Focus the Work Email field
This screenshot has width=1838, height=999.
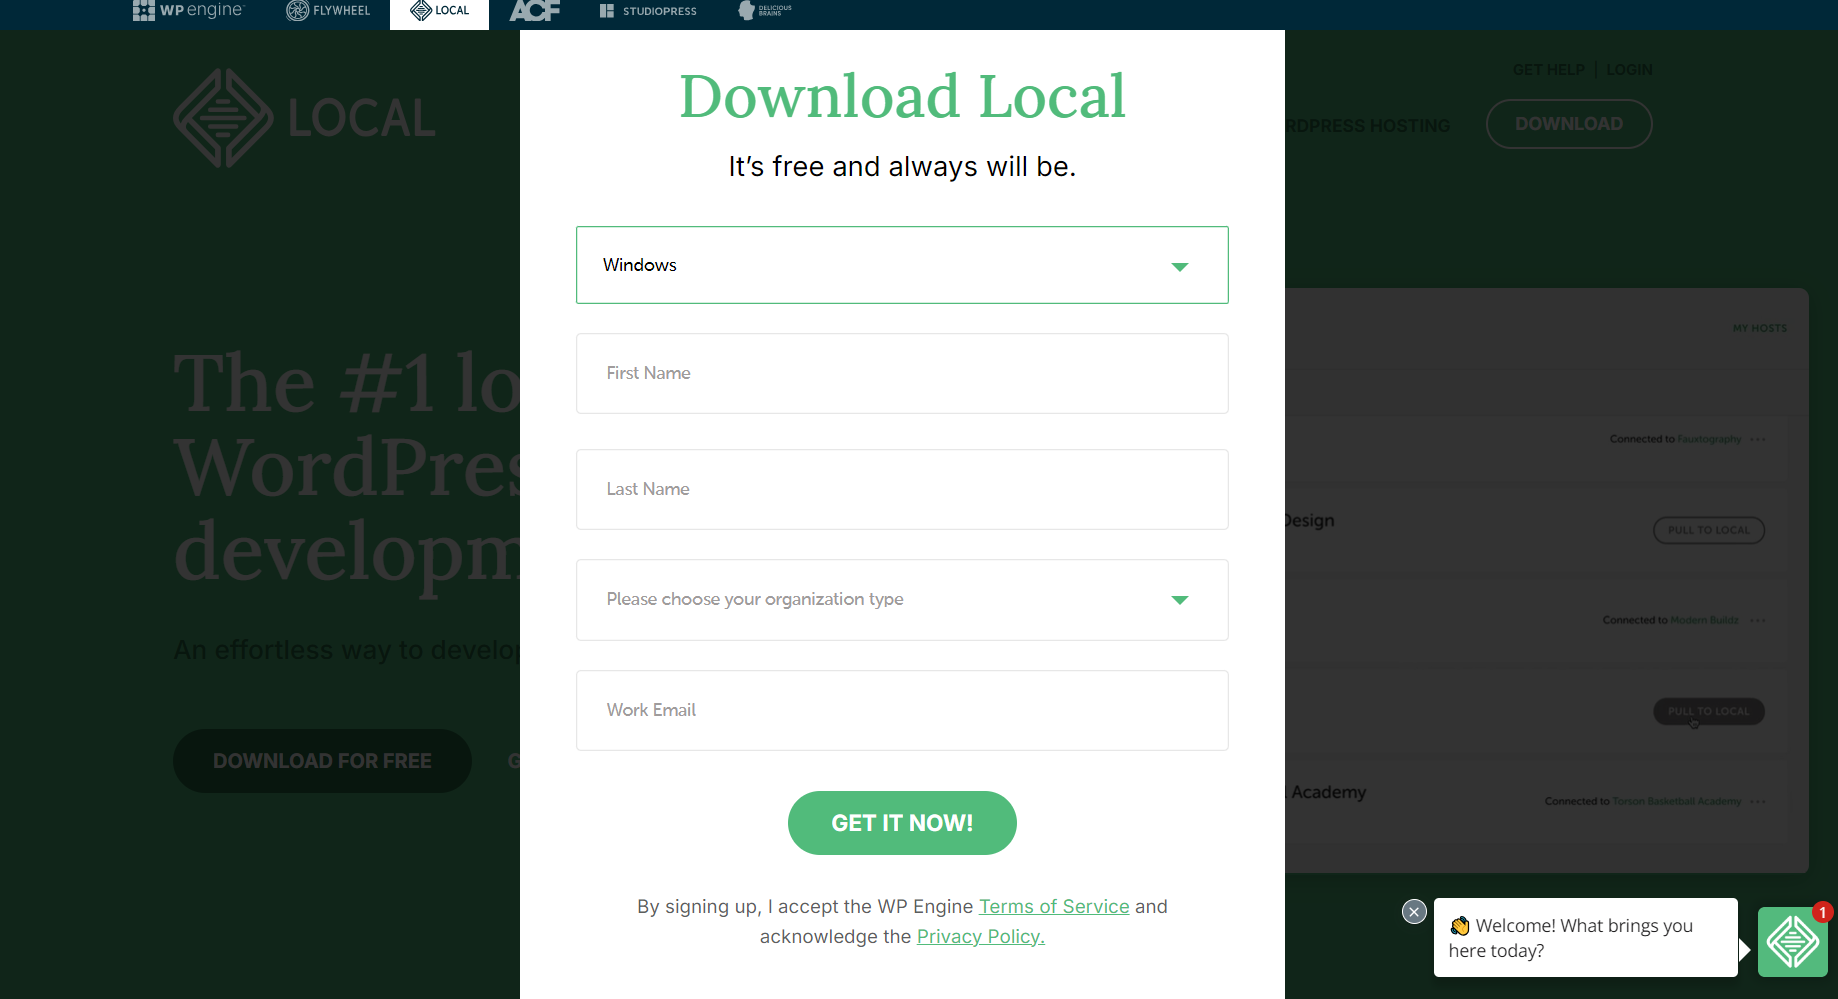(x=902, y=710)
